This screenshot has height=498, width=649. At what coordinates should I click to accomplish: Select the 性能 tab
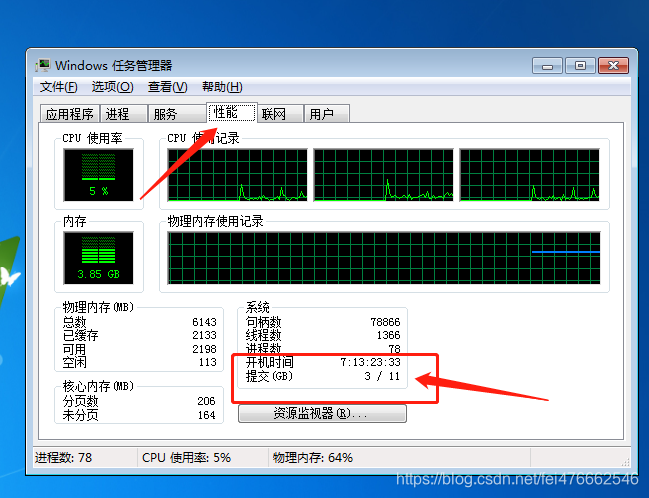(x=231, y=112)
